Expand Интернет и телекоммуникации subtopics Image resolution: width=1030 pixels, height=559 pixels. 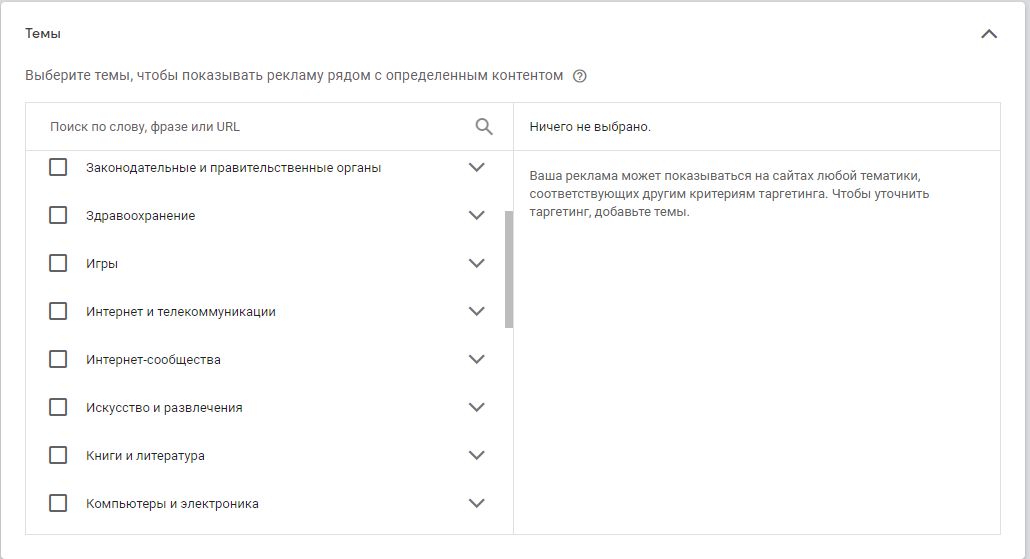[476, 311]
